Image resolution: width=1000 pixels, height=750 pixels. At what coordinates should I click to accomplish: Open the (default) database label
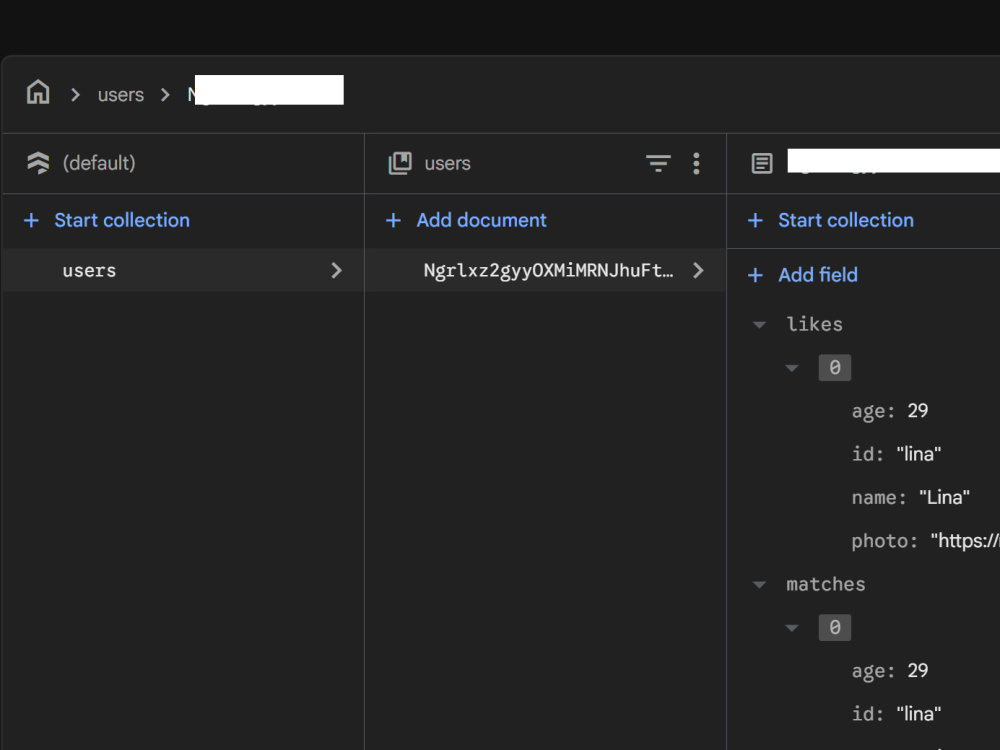(99, 163)
